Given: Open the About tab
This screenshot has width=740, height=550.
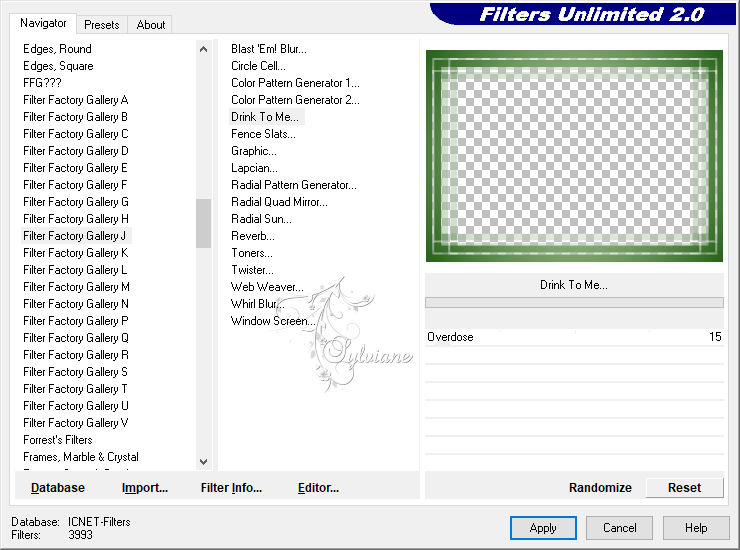Looking at the screenshot, I should point(151,25).
